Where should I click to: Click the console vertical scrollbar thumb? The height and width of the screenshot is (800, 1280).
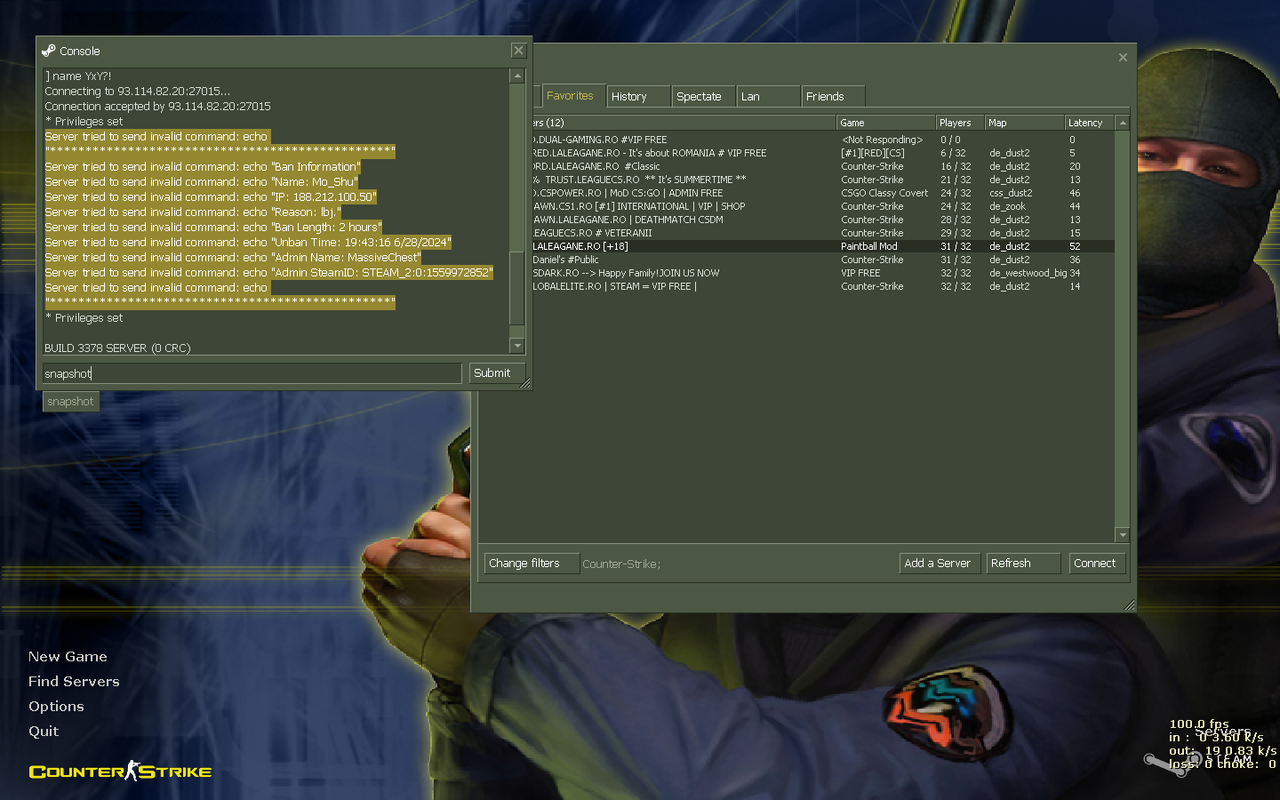(x=517, y=287)
